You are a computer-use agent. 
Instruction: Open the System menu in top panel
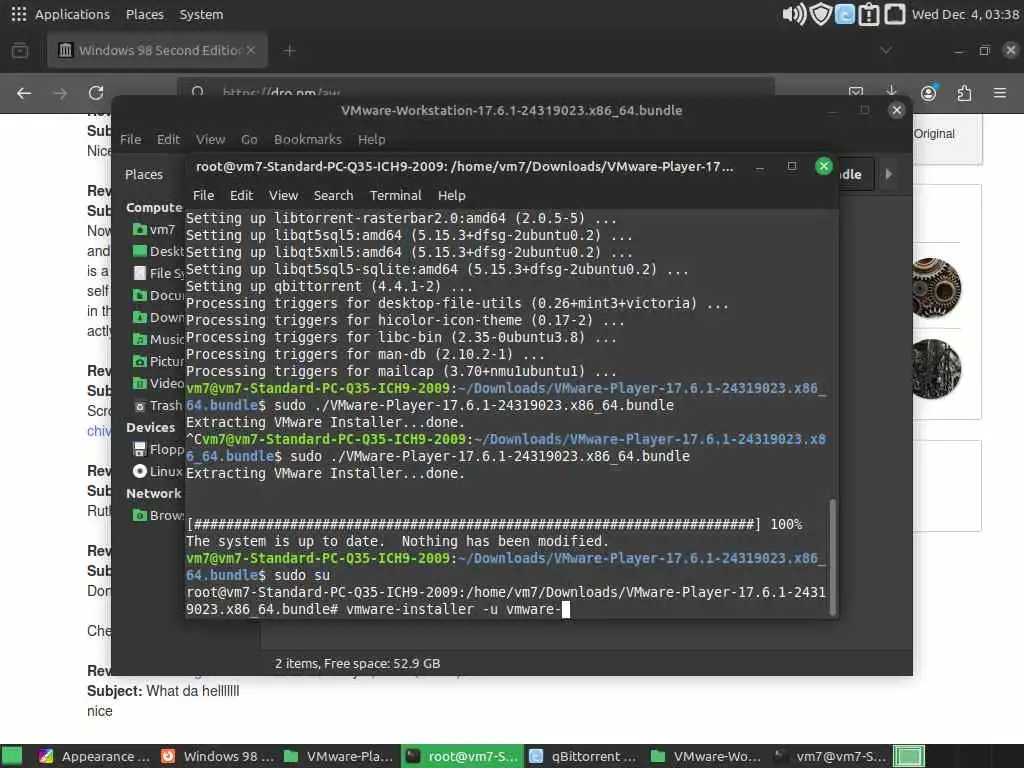pos(201,14)
